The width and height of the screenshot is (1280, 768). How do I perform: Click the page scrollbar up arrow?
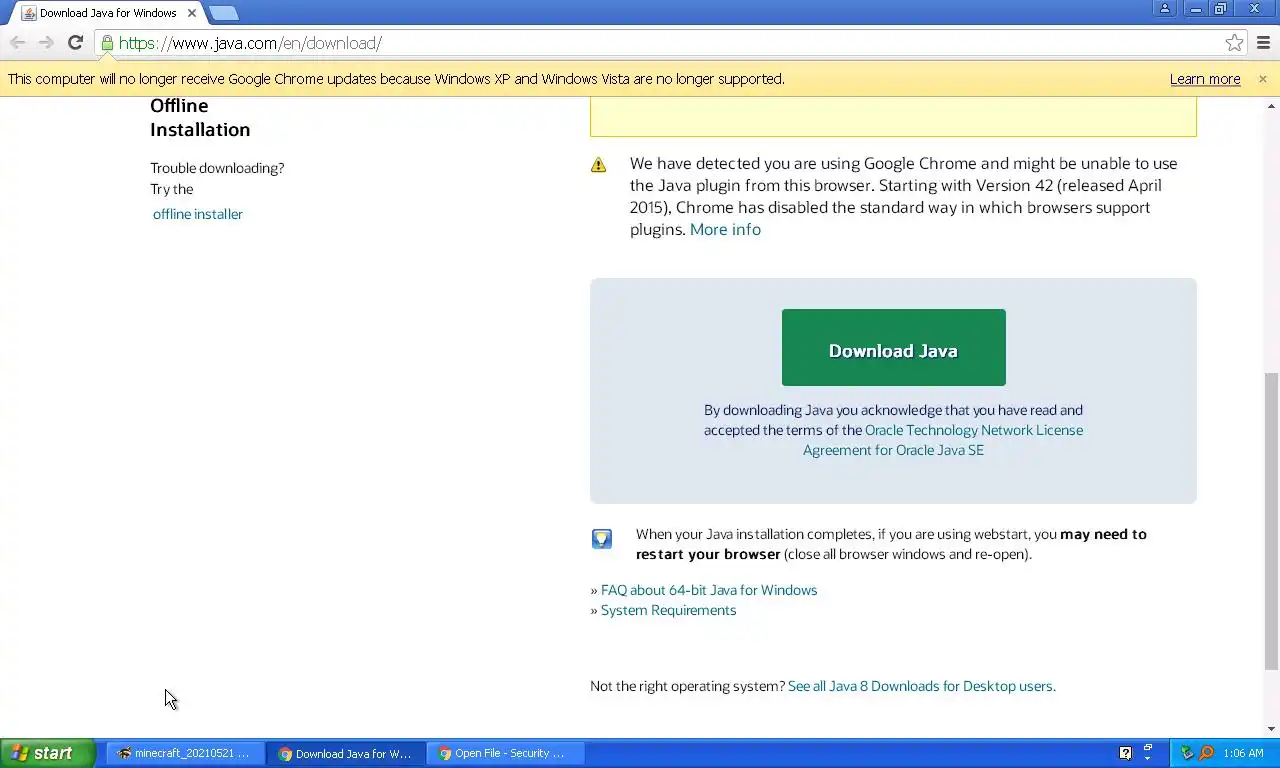[1271, 105]
